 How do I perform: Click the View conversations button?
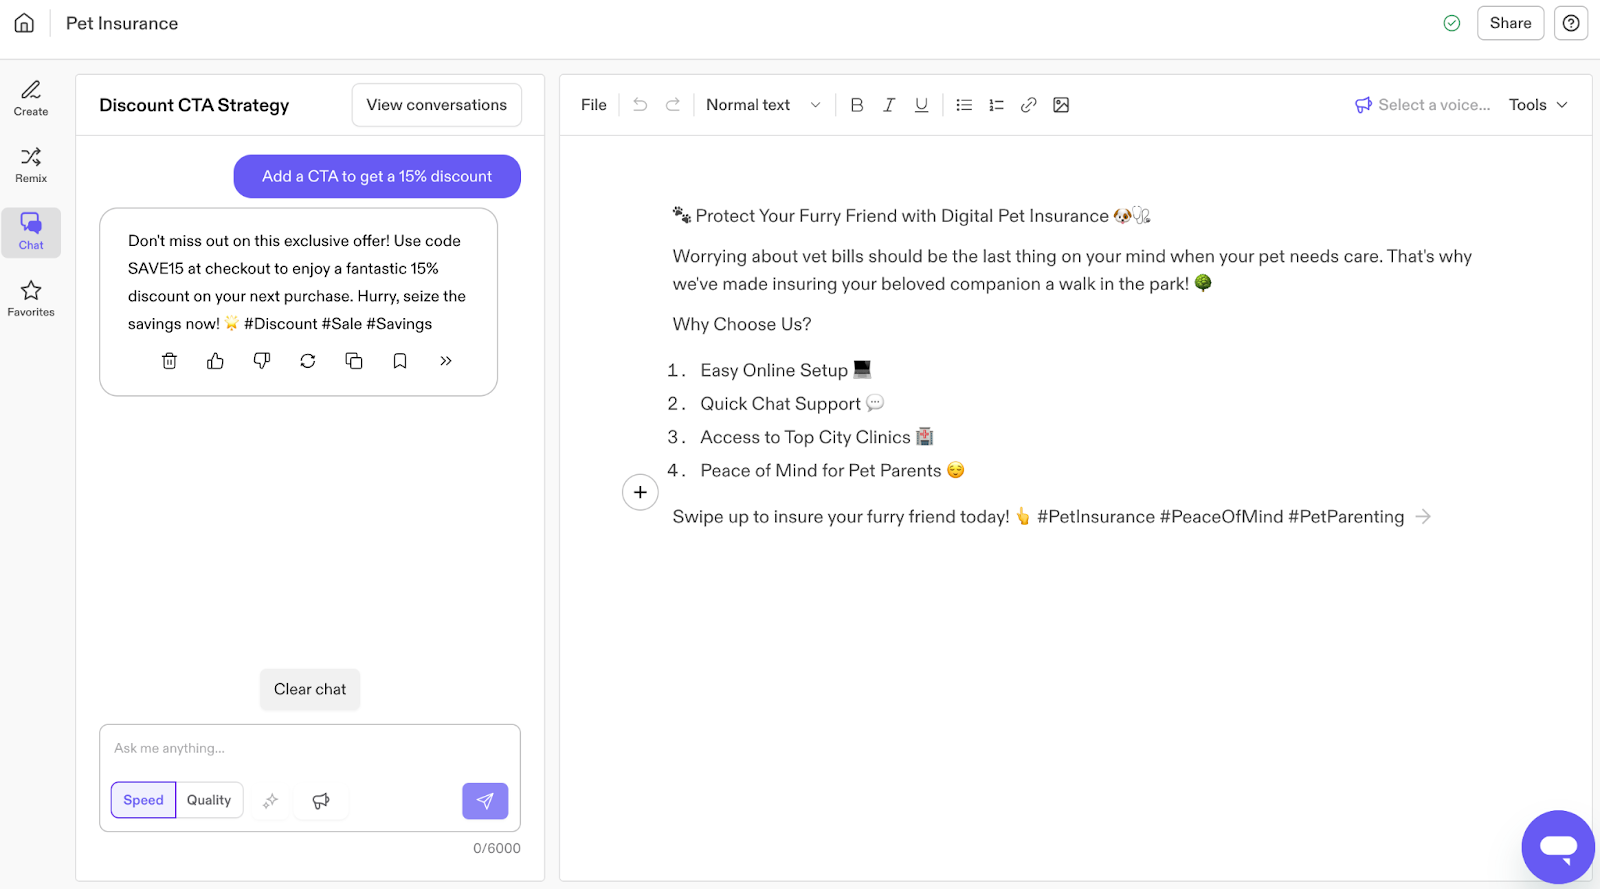click(436, 105)
